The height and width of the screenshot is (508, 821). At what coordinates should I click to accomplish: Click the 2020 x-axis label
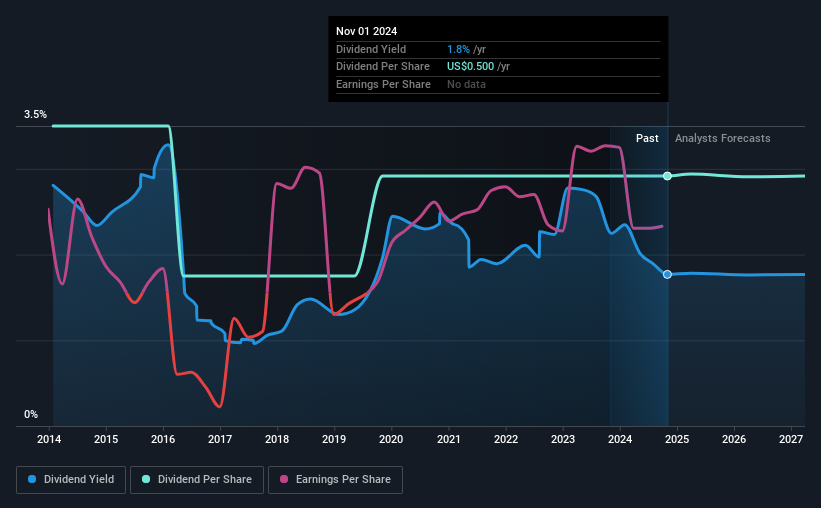[x=391, y=439]
